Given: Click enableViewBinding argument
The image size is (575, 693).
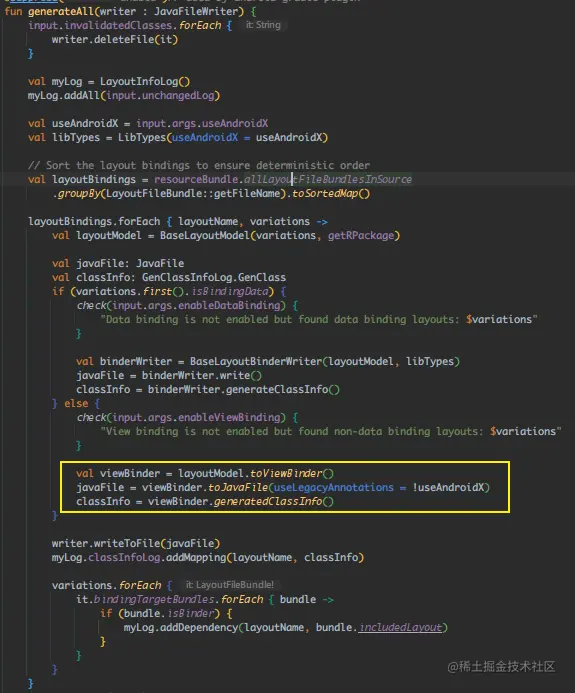Looking at the screenshot, I should tap(229, 418).
